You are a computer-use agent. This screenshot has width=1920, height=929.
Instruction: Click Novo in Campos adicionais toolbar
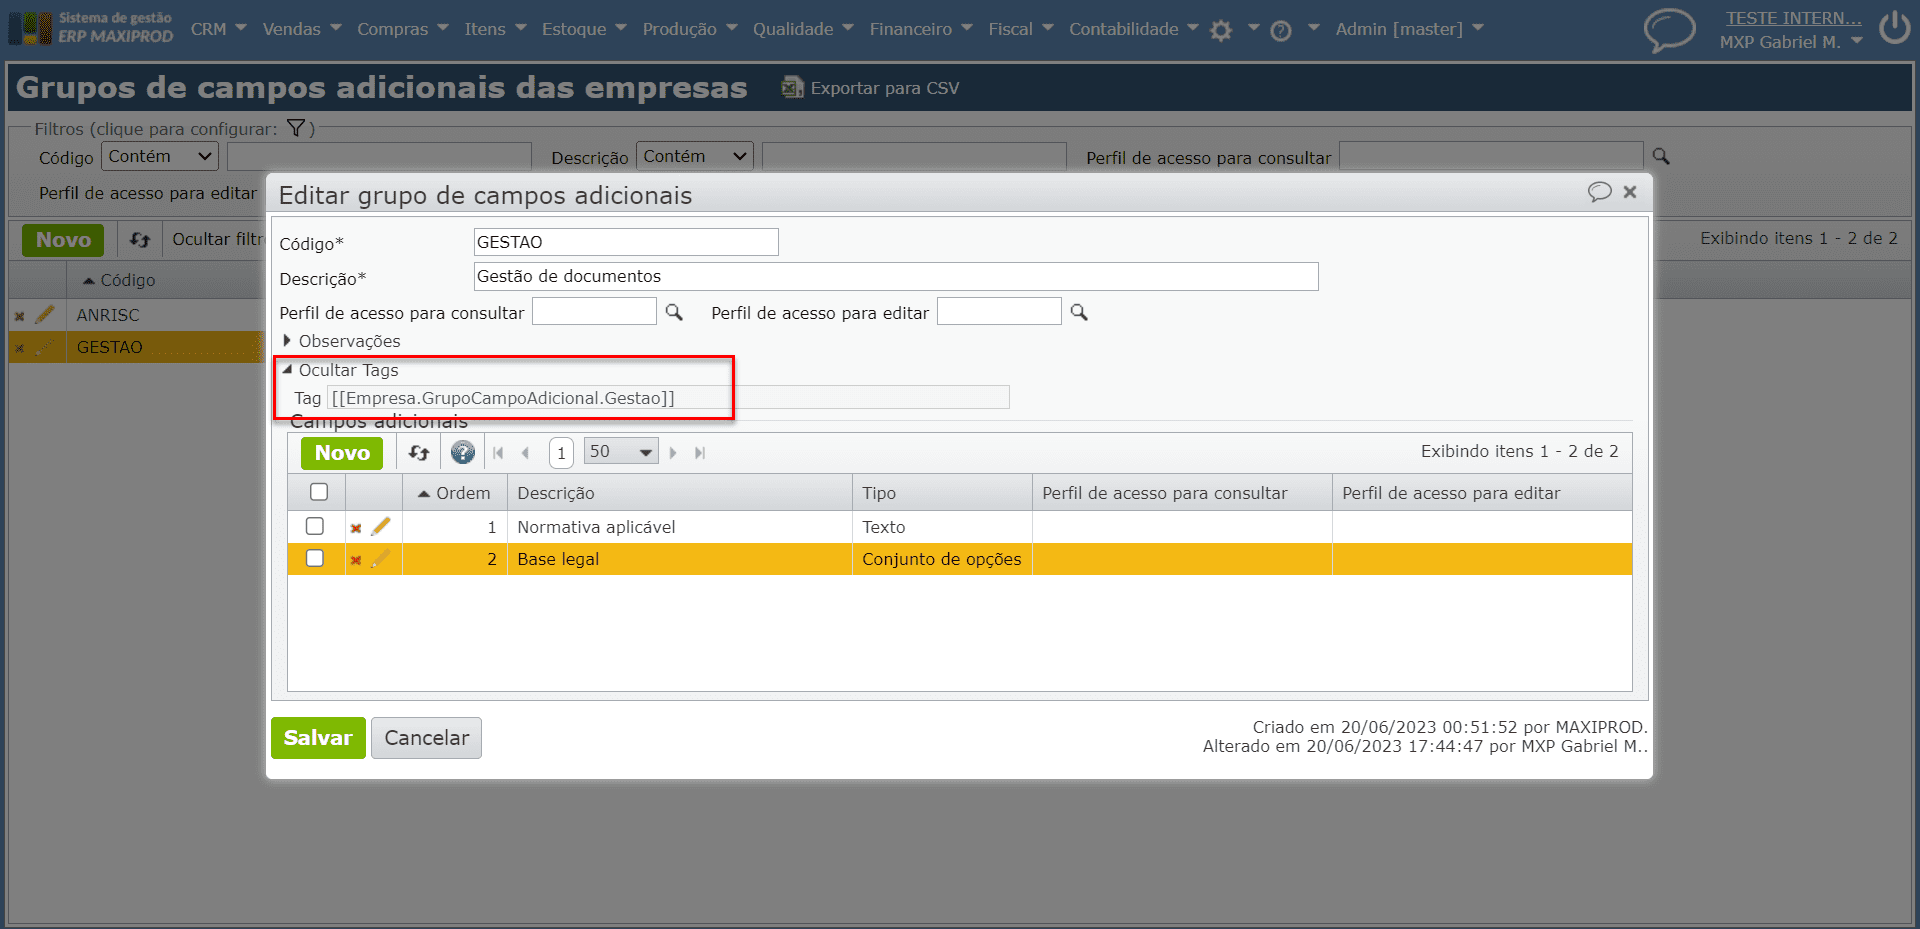tap(342, 453)
